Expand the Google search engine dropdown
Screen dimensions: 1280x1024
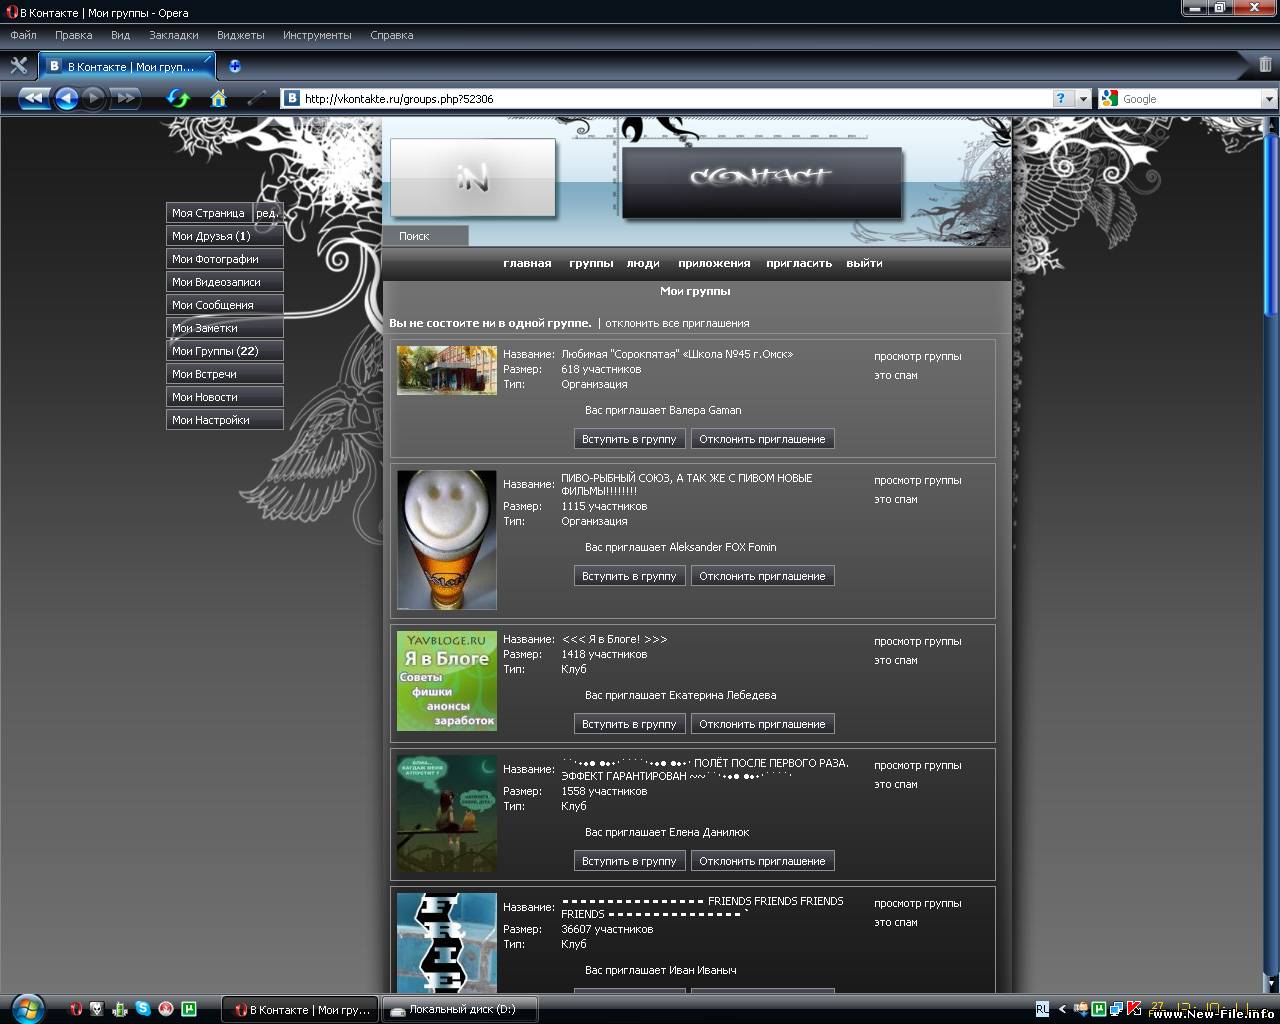(1269, 99)
